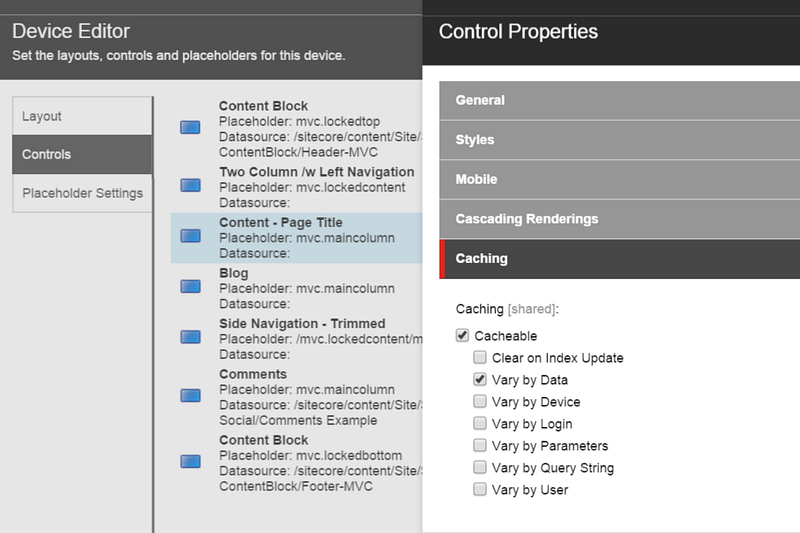Expand the General properties section
Viewport: 800px width, 533px height.
click(x=619, y=100)
